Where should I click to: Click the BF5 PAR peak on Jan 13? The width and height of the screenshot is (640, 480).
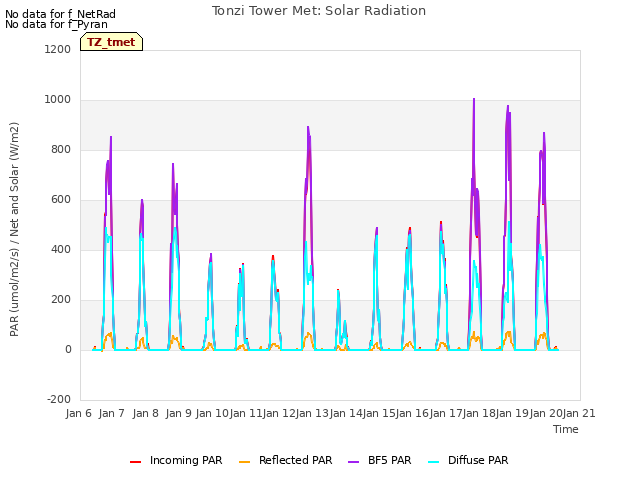click(308, 127)
